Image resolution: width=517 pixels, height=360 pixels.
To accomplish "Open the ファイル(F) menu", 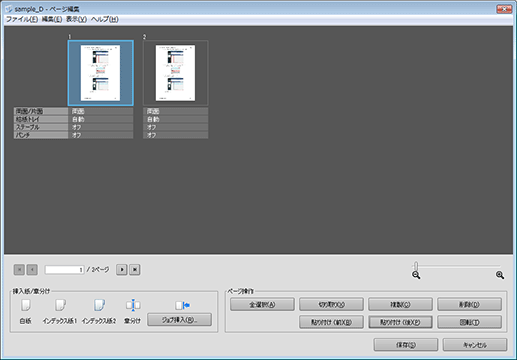I will coord(22,19).
